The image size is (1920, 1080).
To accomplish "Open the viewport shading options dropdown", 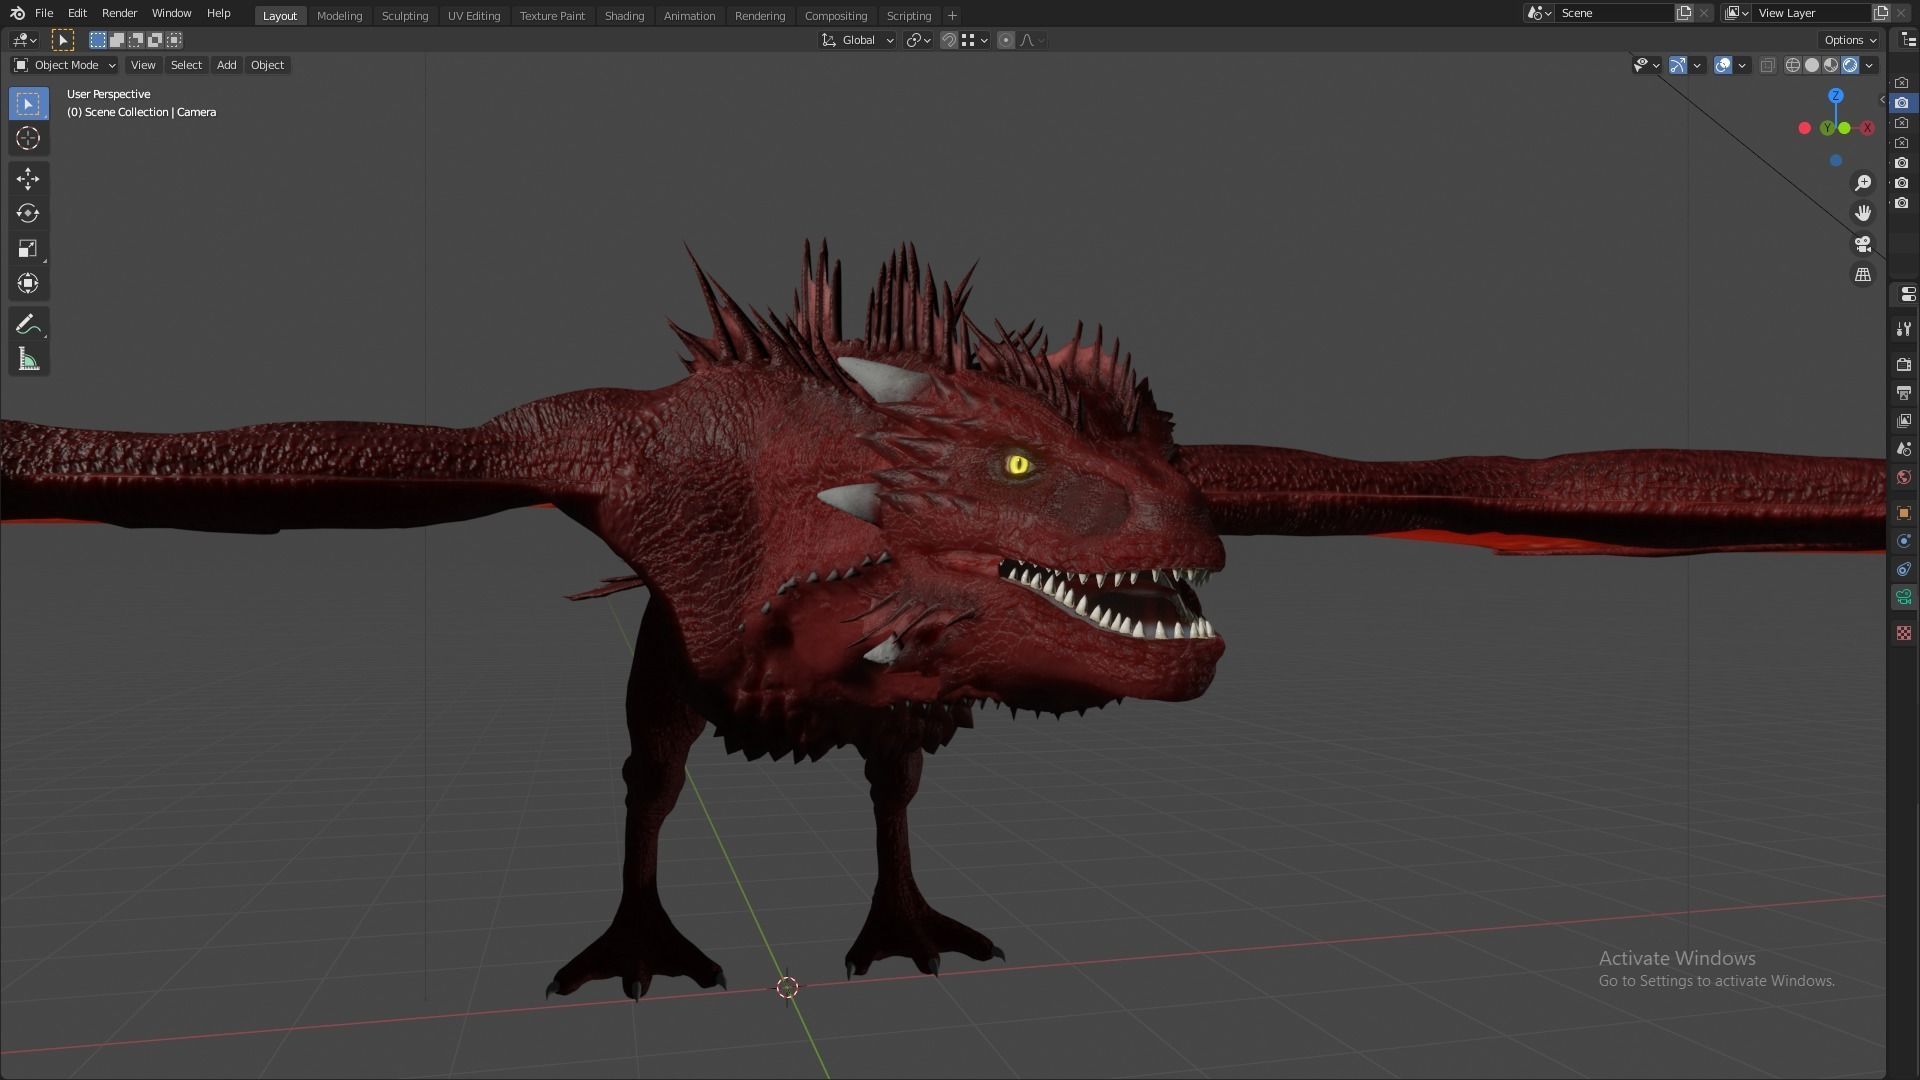I will (x=1869, y=65).
